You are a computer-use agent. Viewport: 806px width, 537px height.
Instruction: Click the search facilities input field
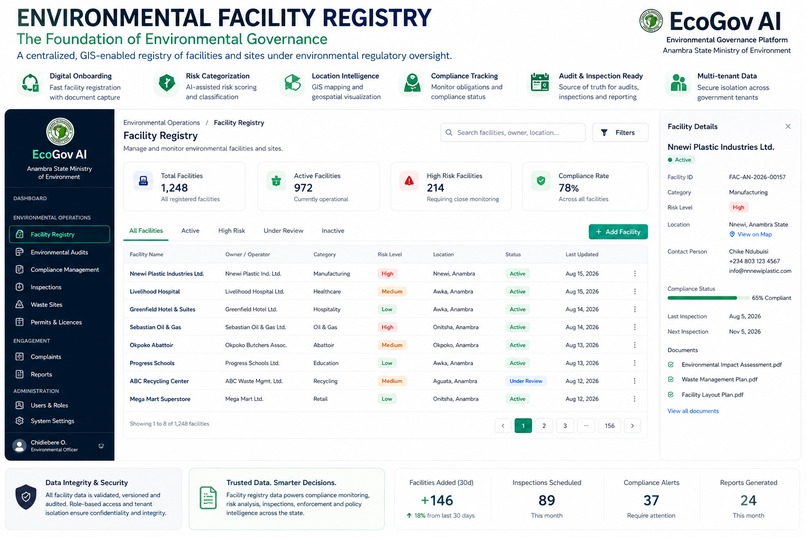[513, 133]
